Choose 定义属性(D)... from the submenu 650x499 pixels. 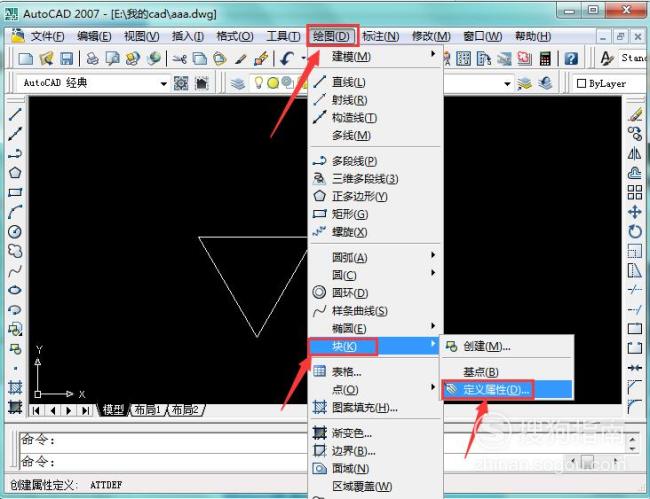(x=507, y=390)
